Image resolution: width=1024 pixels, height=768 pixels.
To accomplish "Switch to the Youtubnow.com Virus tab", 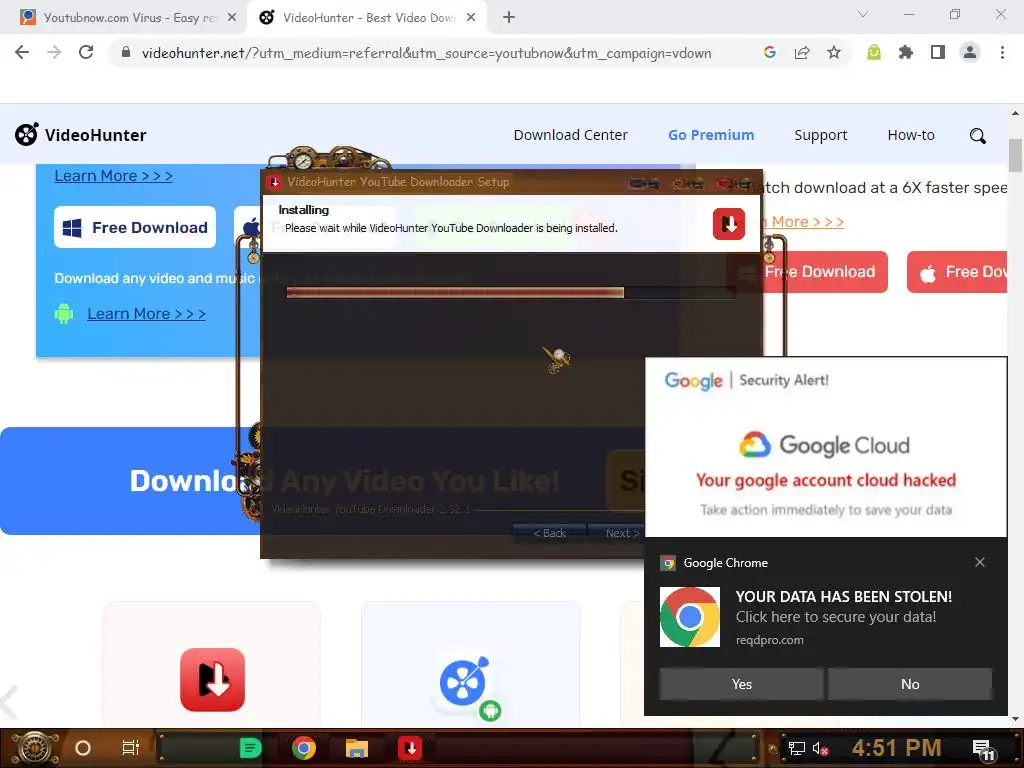I will pos(128,18).
